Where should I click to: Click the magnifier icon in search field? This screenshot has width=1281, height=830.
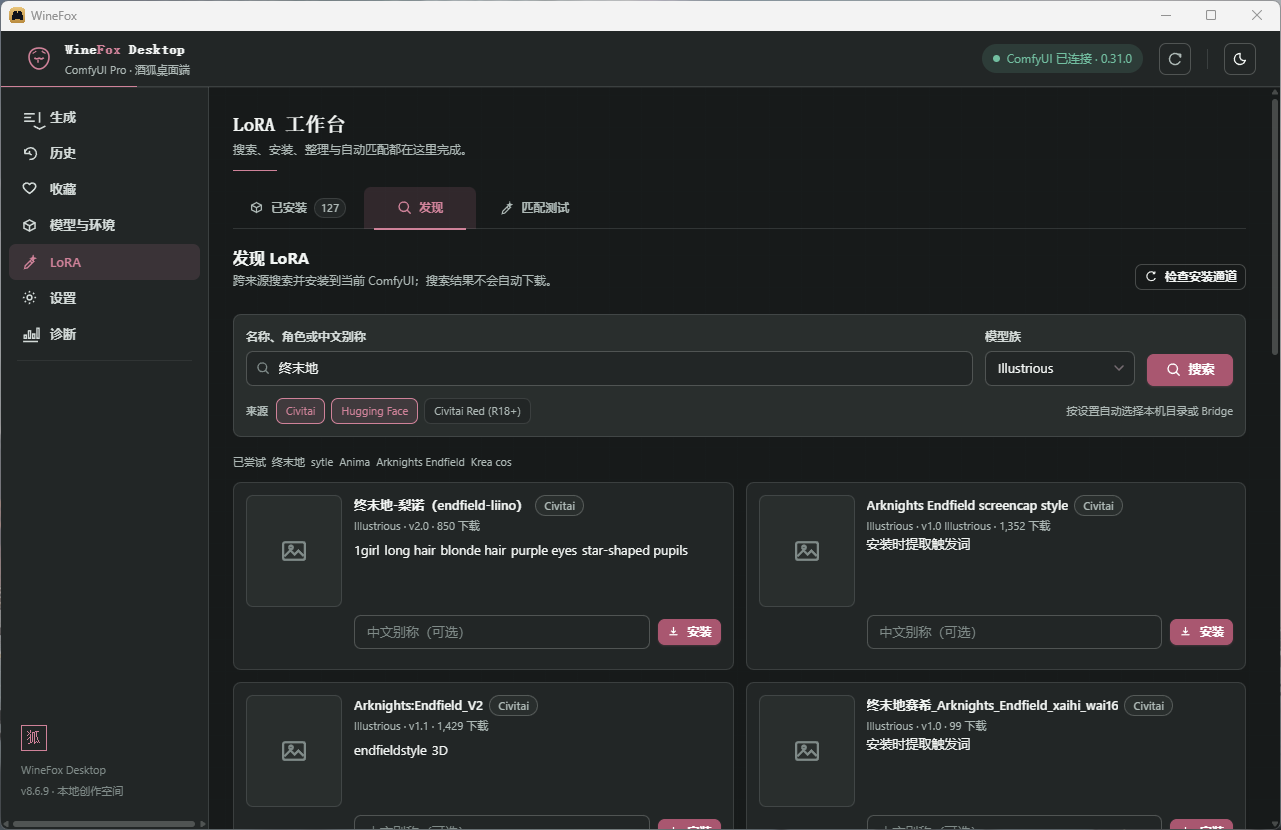click(263, 368)
